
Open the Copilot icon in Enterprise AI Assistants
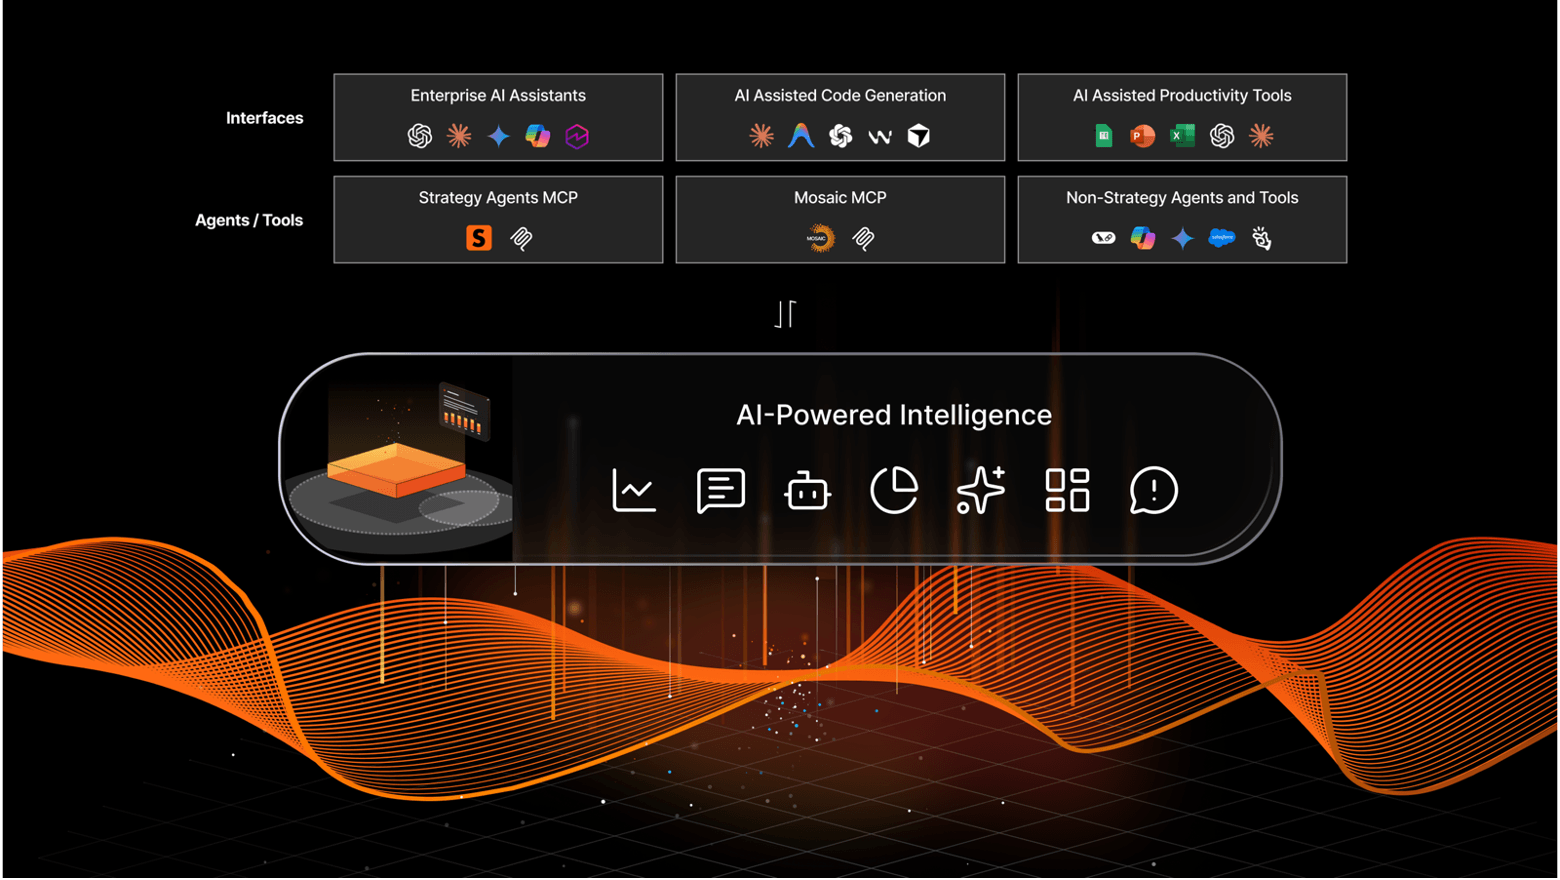point(538,135)
